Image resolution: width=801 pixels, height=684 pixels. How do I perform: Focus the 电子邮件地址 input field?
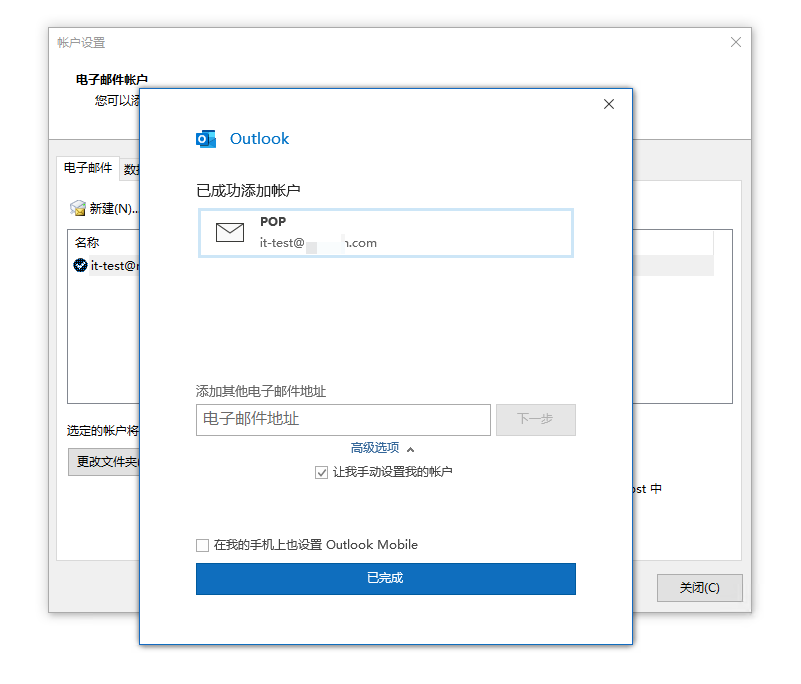343,420
